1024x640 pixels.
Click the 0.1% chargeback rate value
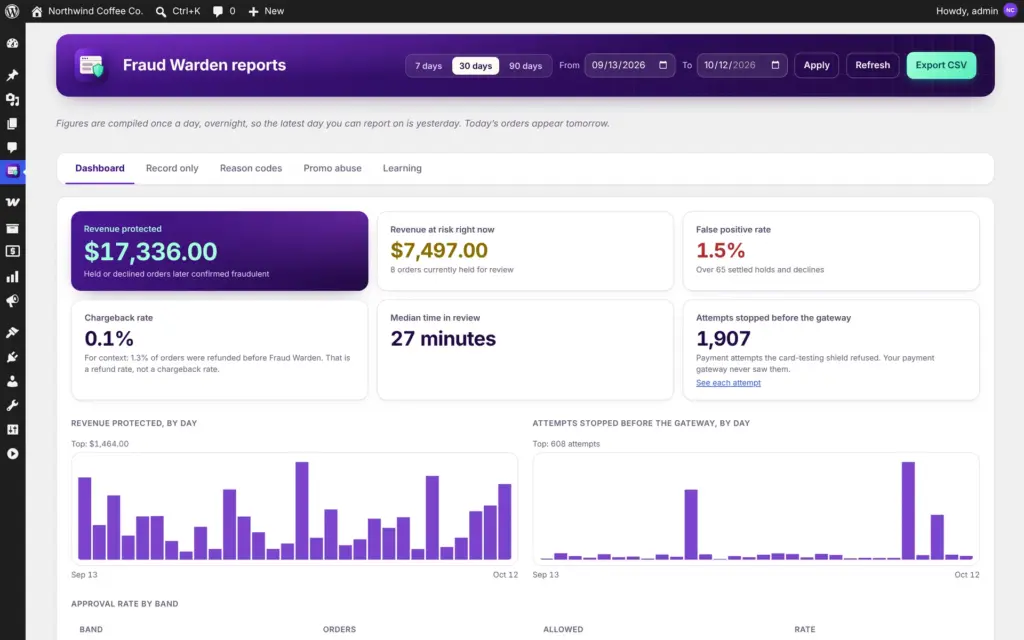[x=109, y=338]
